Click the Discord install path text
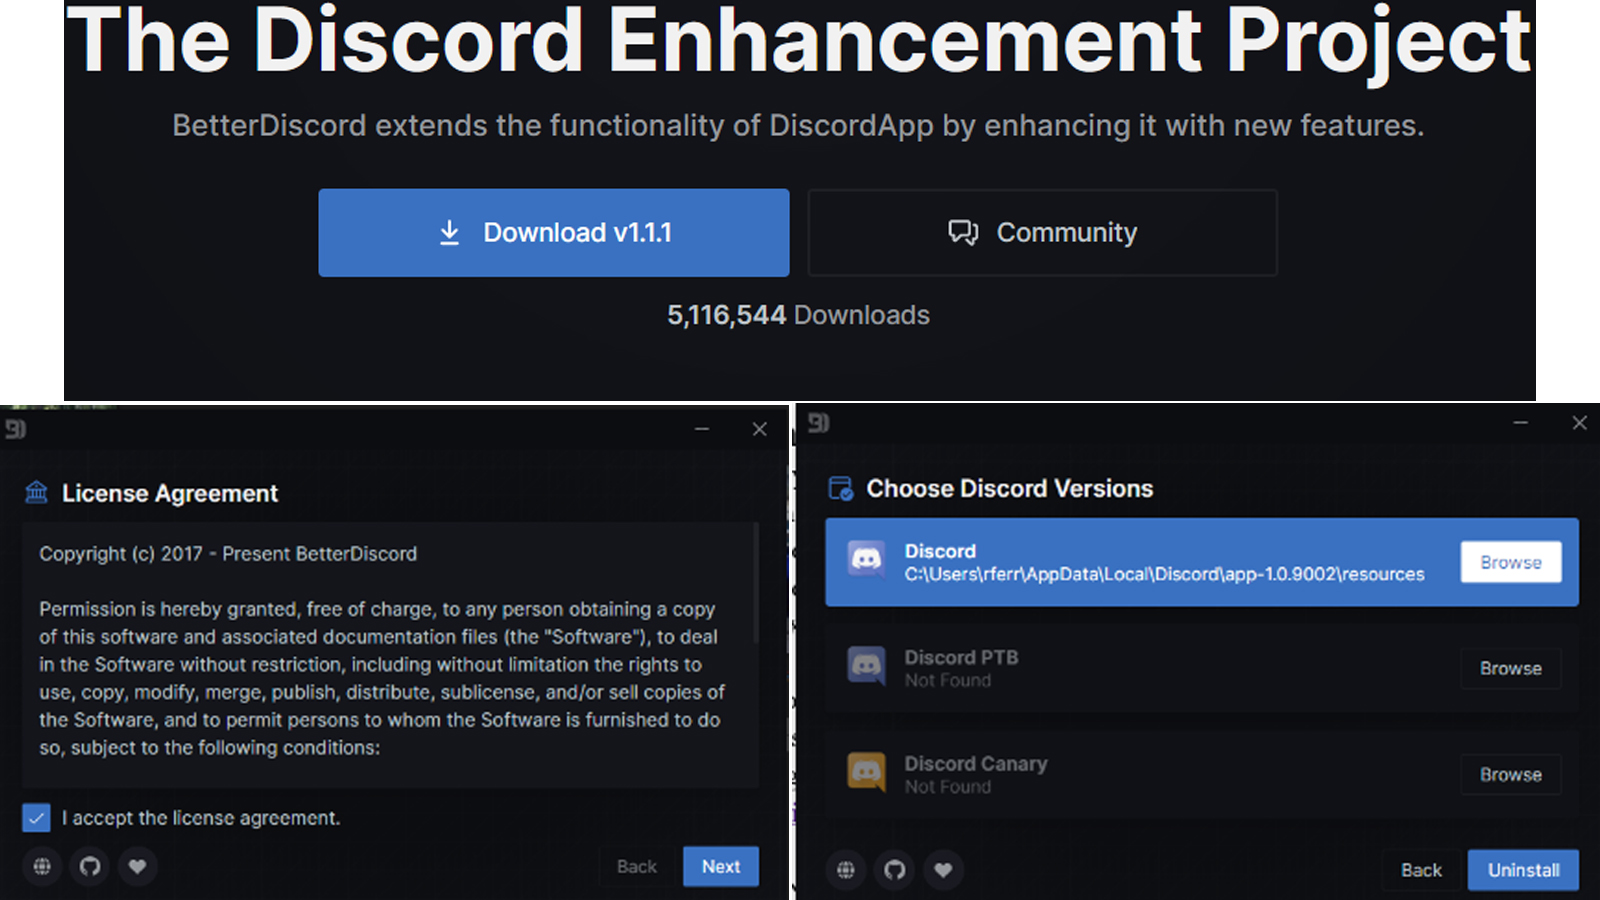This screenshot has width=1600, height=900. pyautogui.click(x=1164, y=574)
